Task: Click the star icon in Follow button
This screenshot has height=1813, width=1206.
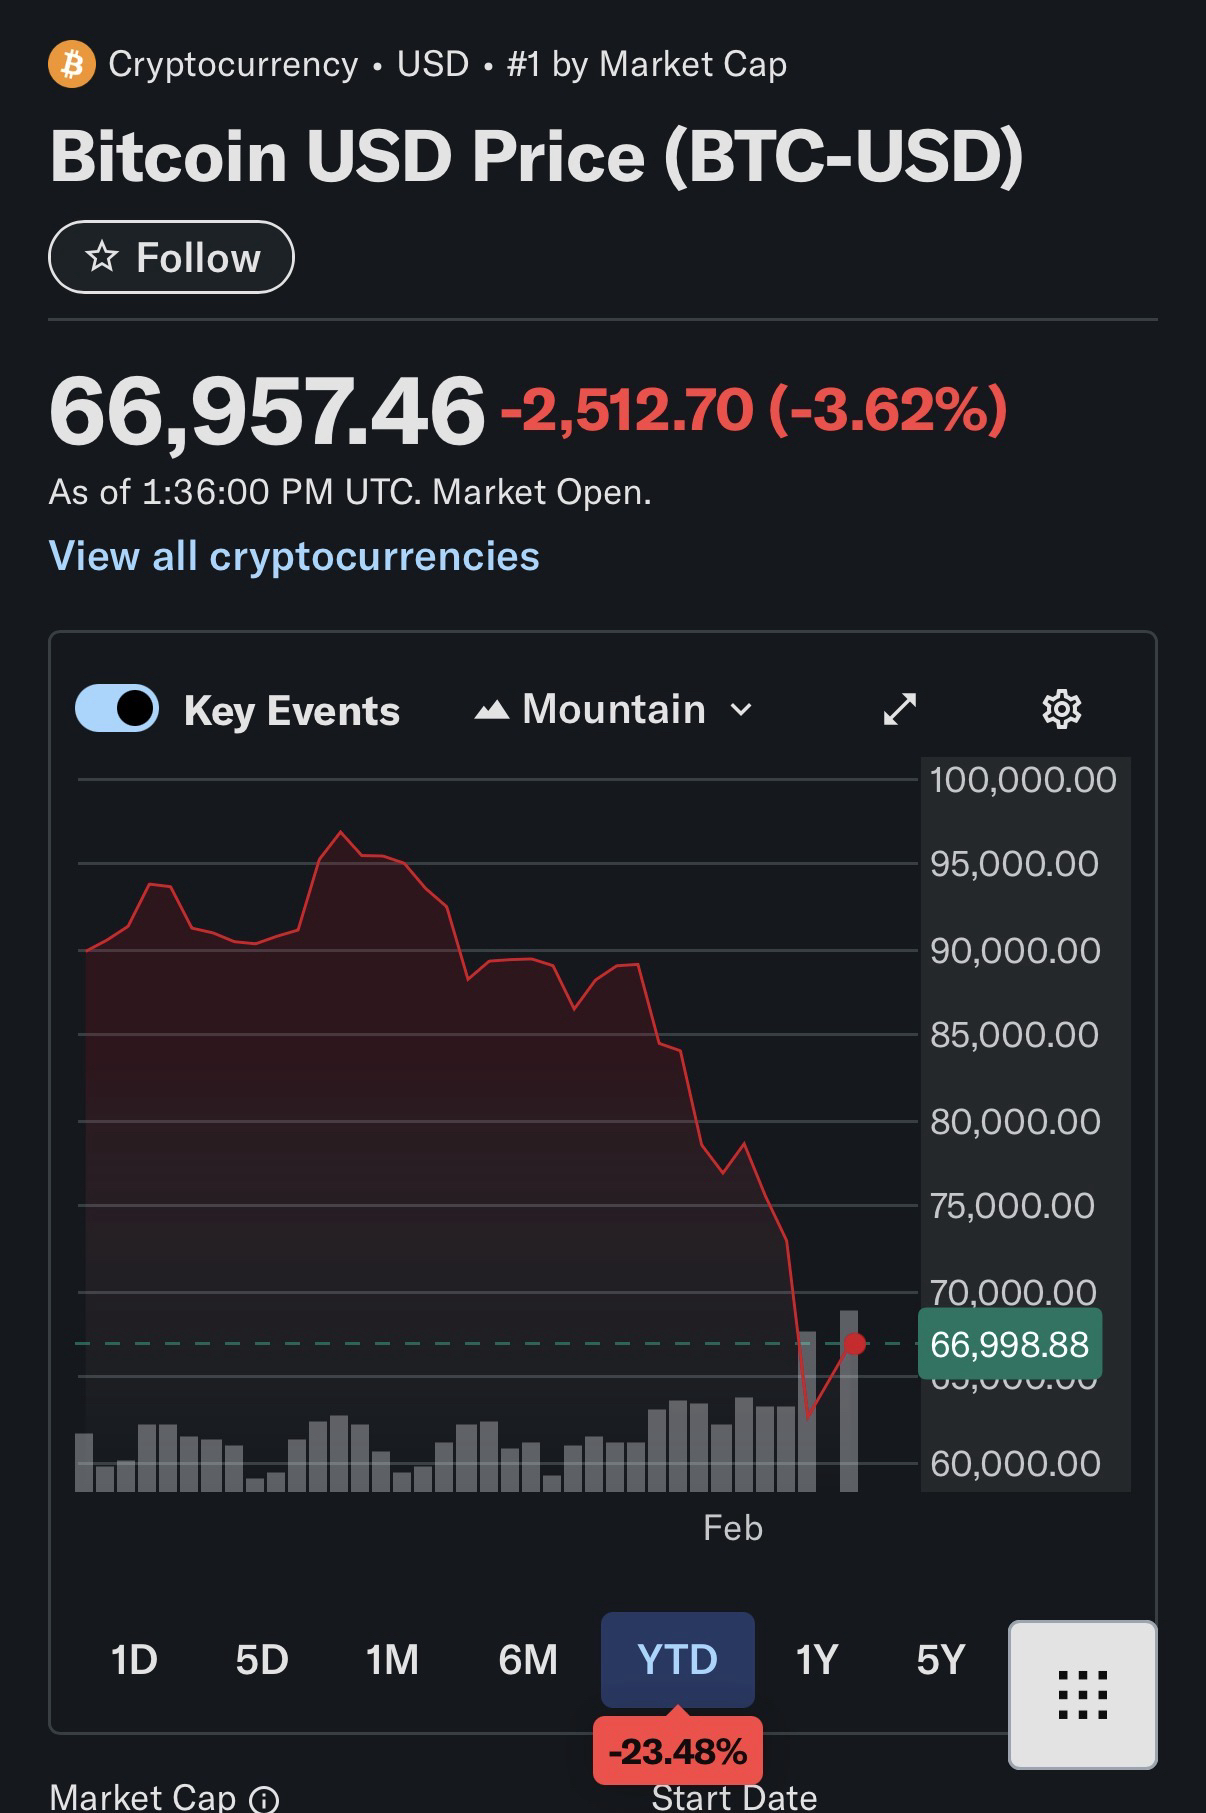Action: click(101, 258)
